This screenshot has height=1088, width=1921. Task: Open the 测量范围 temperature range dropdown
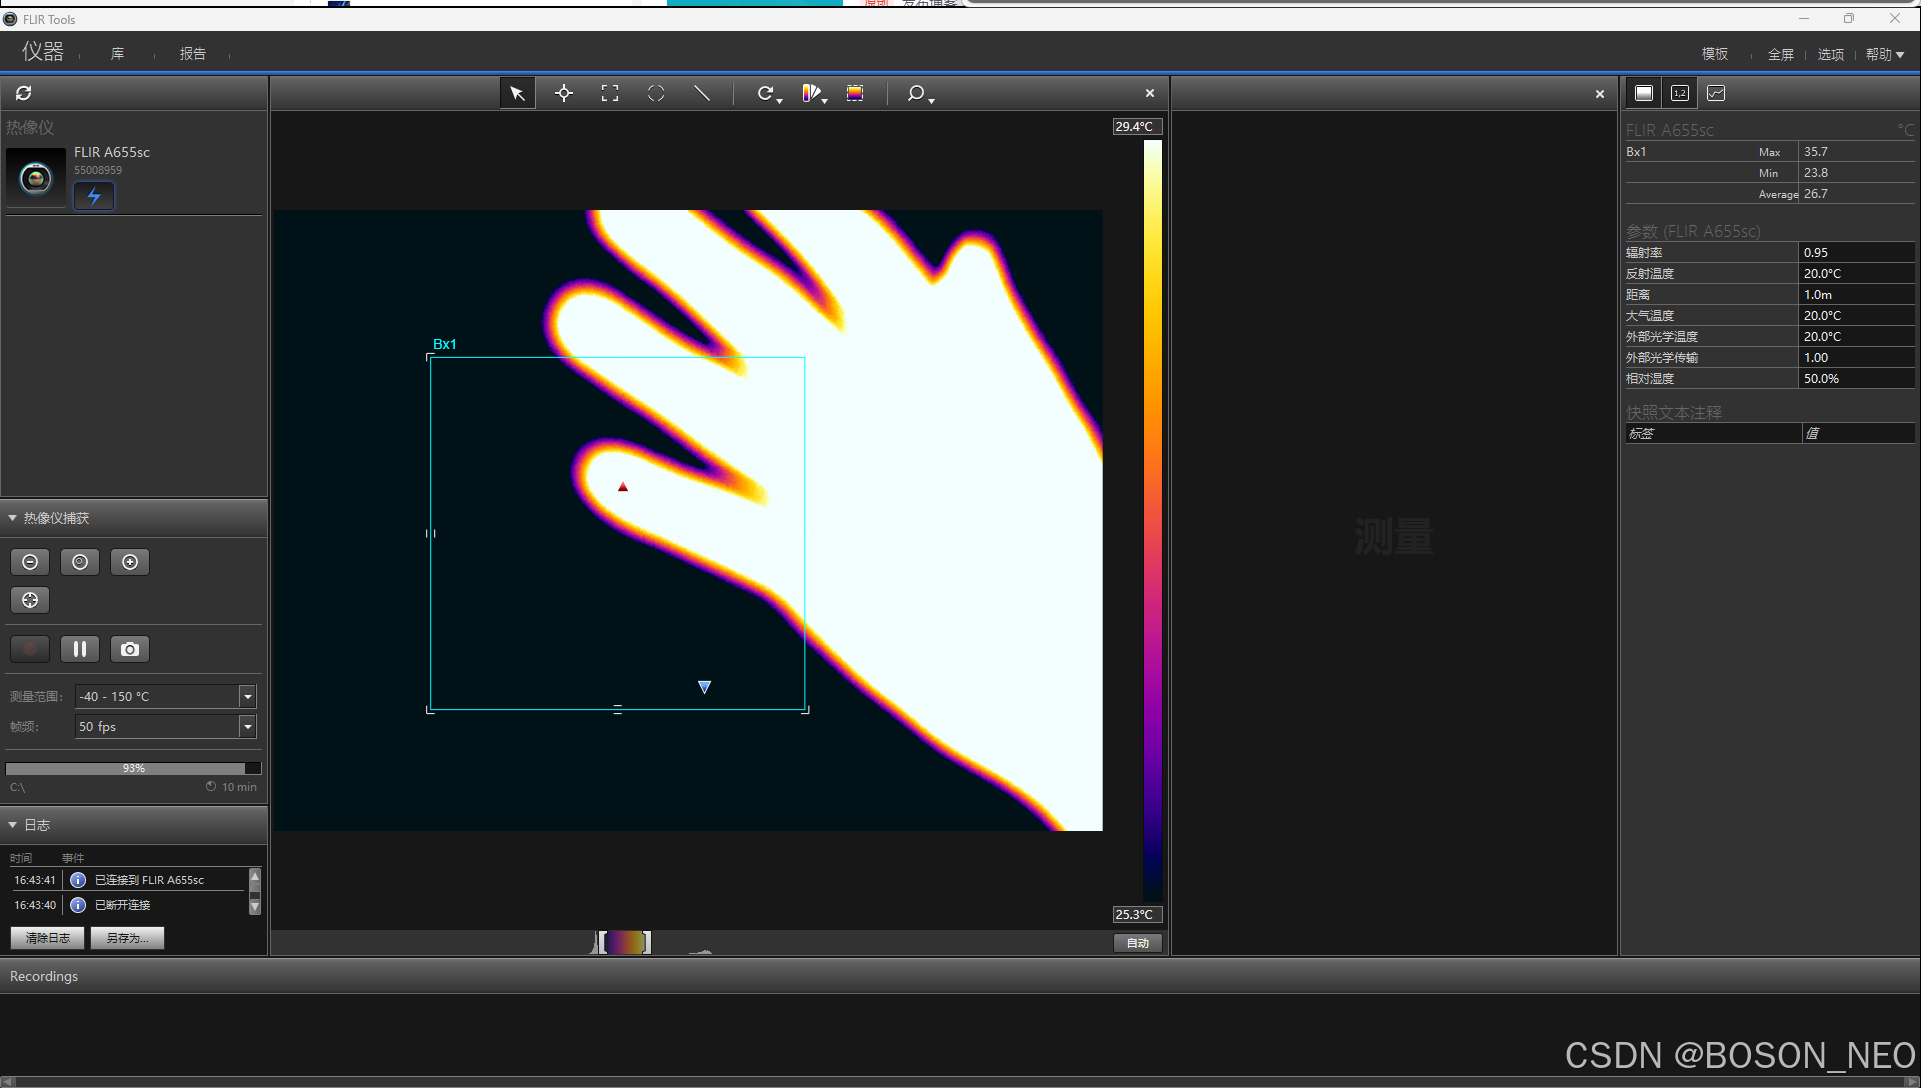248,696
